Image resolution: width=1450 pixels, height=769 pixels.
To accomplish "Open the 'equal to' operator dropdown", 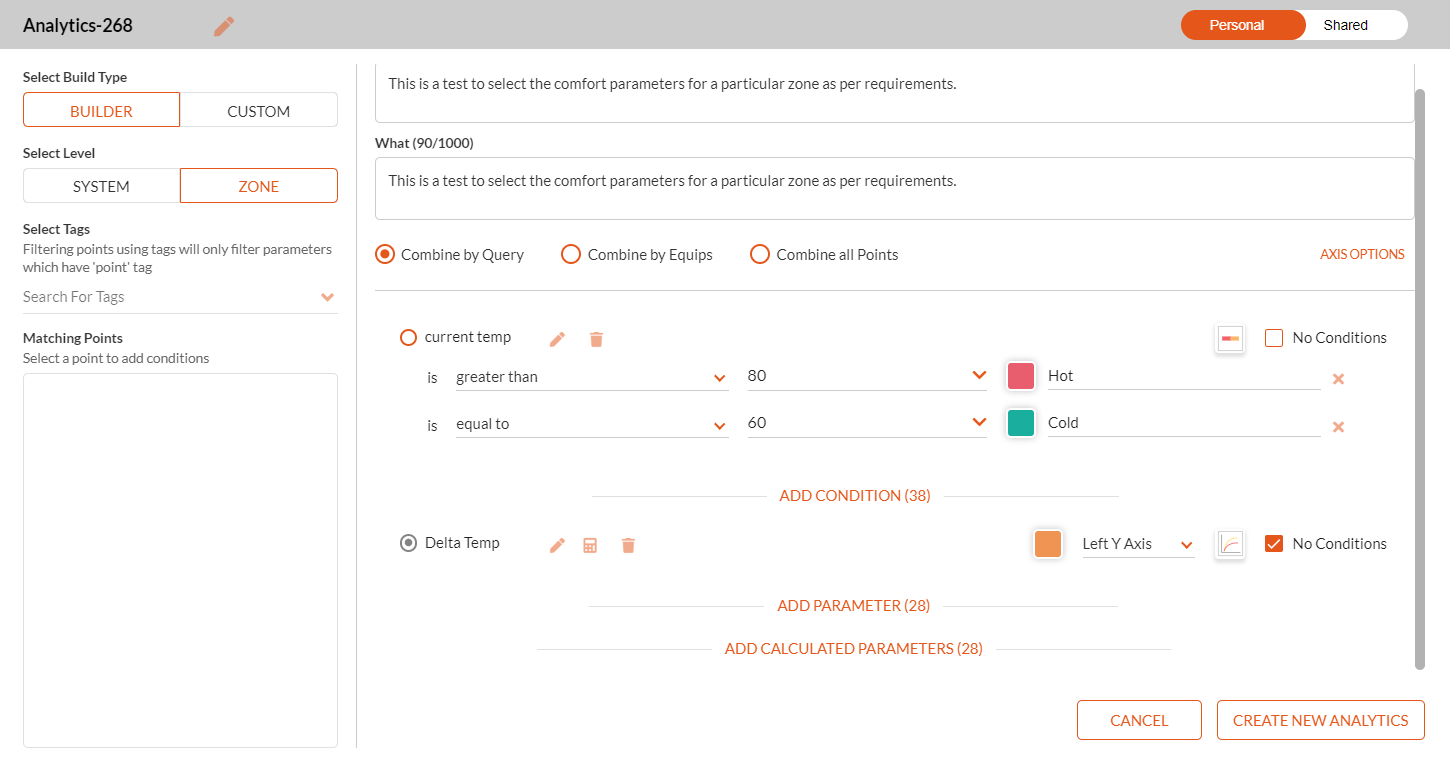I will 592,424.
